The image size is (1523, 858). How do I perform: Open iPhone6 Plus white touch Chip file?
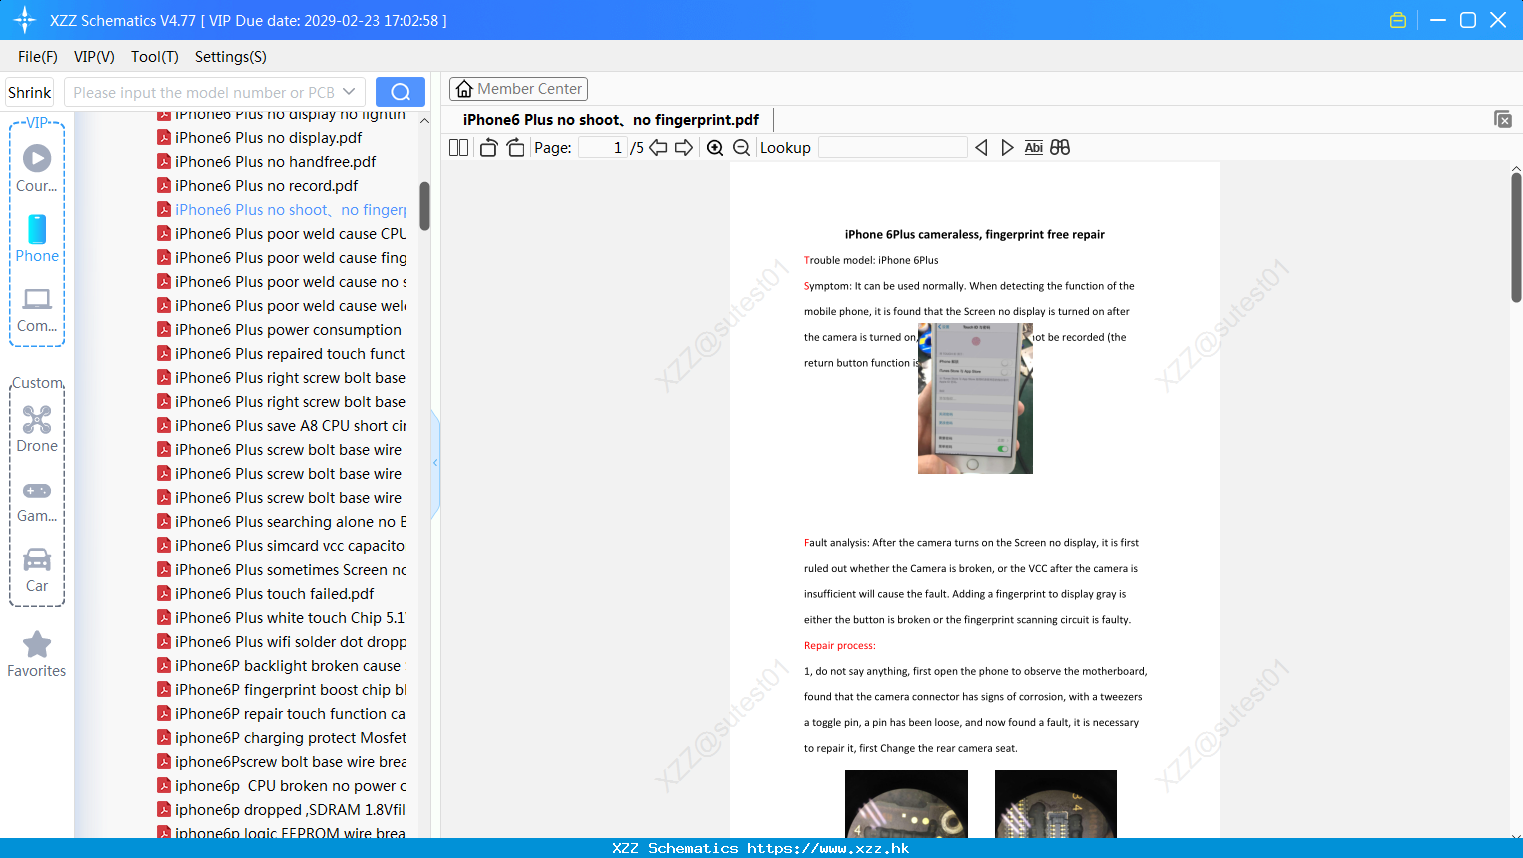(290, 618)
